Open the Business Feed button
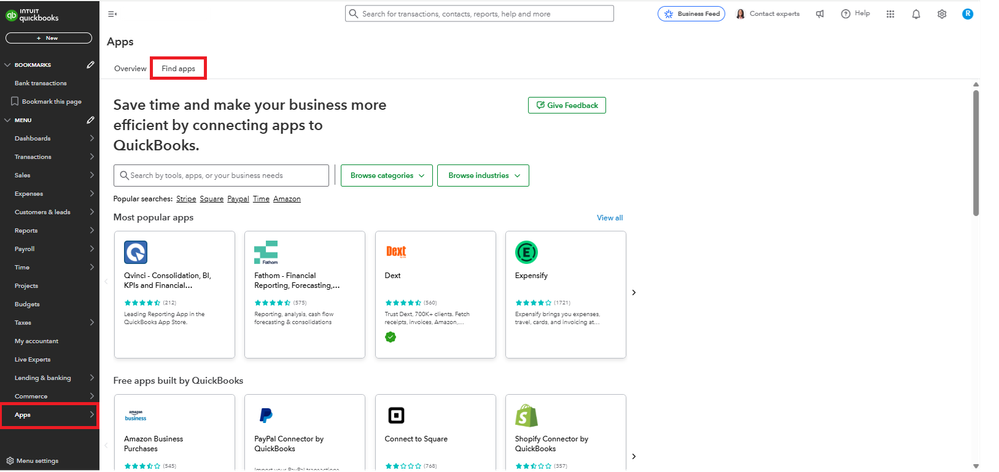The height and width of the screenshot is (472, 999). pos(691,14)
